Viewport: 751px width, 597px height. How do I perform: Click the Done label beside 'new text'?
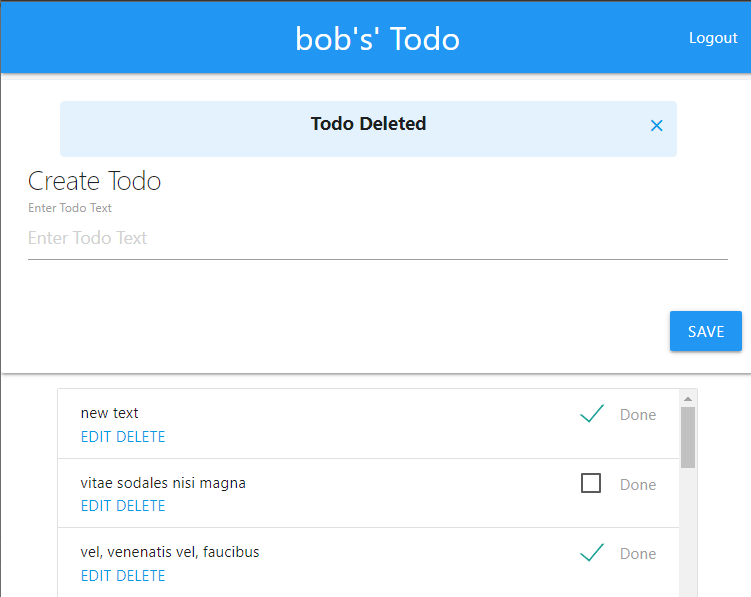tap(638, 415)
